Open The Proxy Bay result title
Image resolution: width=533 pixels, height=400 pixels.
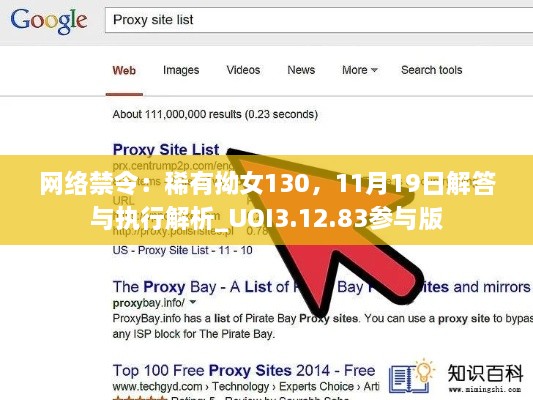point(321,287)
